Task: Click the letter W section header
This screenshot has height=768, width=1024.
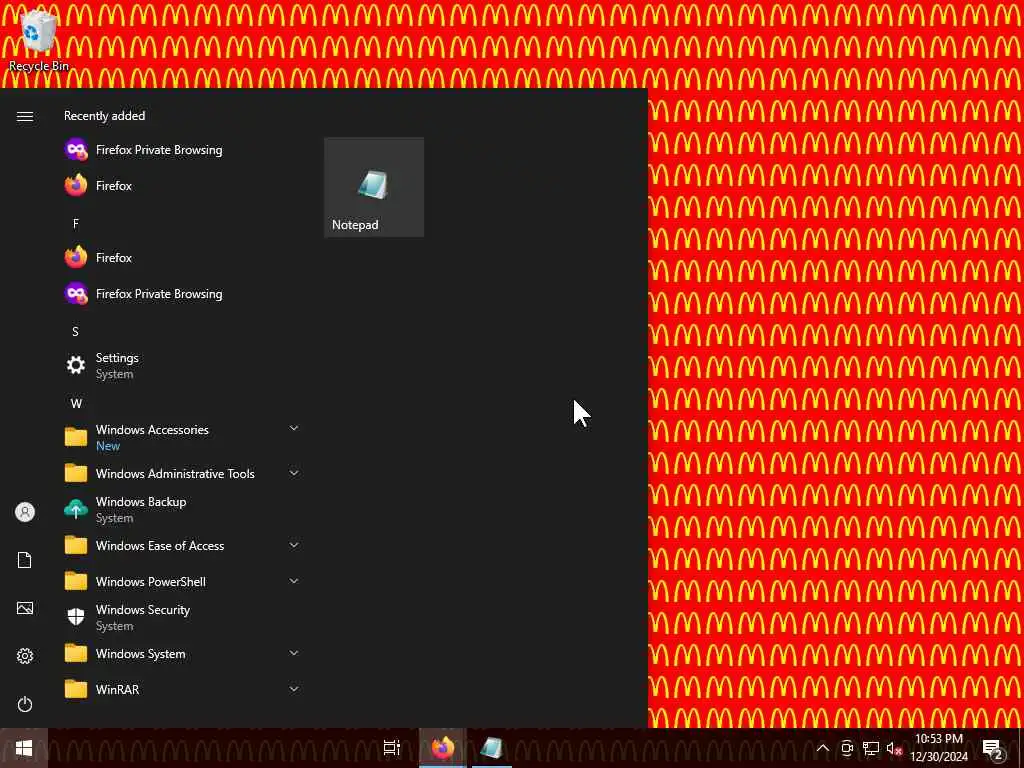Action: pyautogui.click(x=76, y=404)
